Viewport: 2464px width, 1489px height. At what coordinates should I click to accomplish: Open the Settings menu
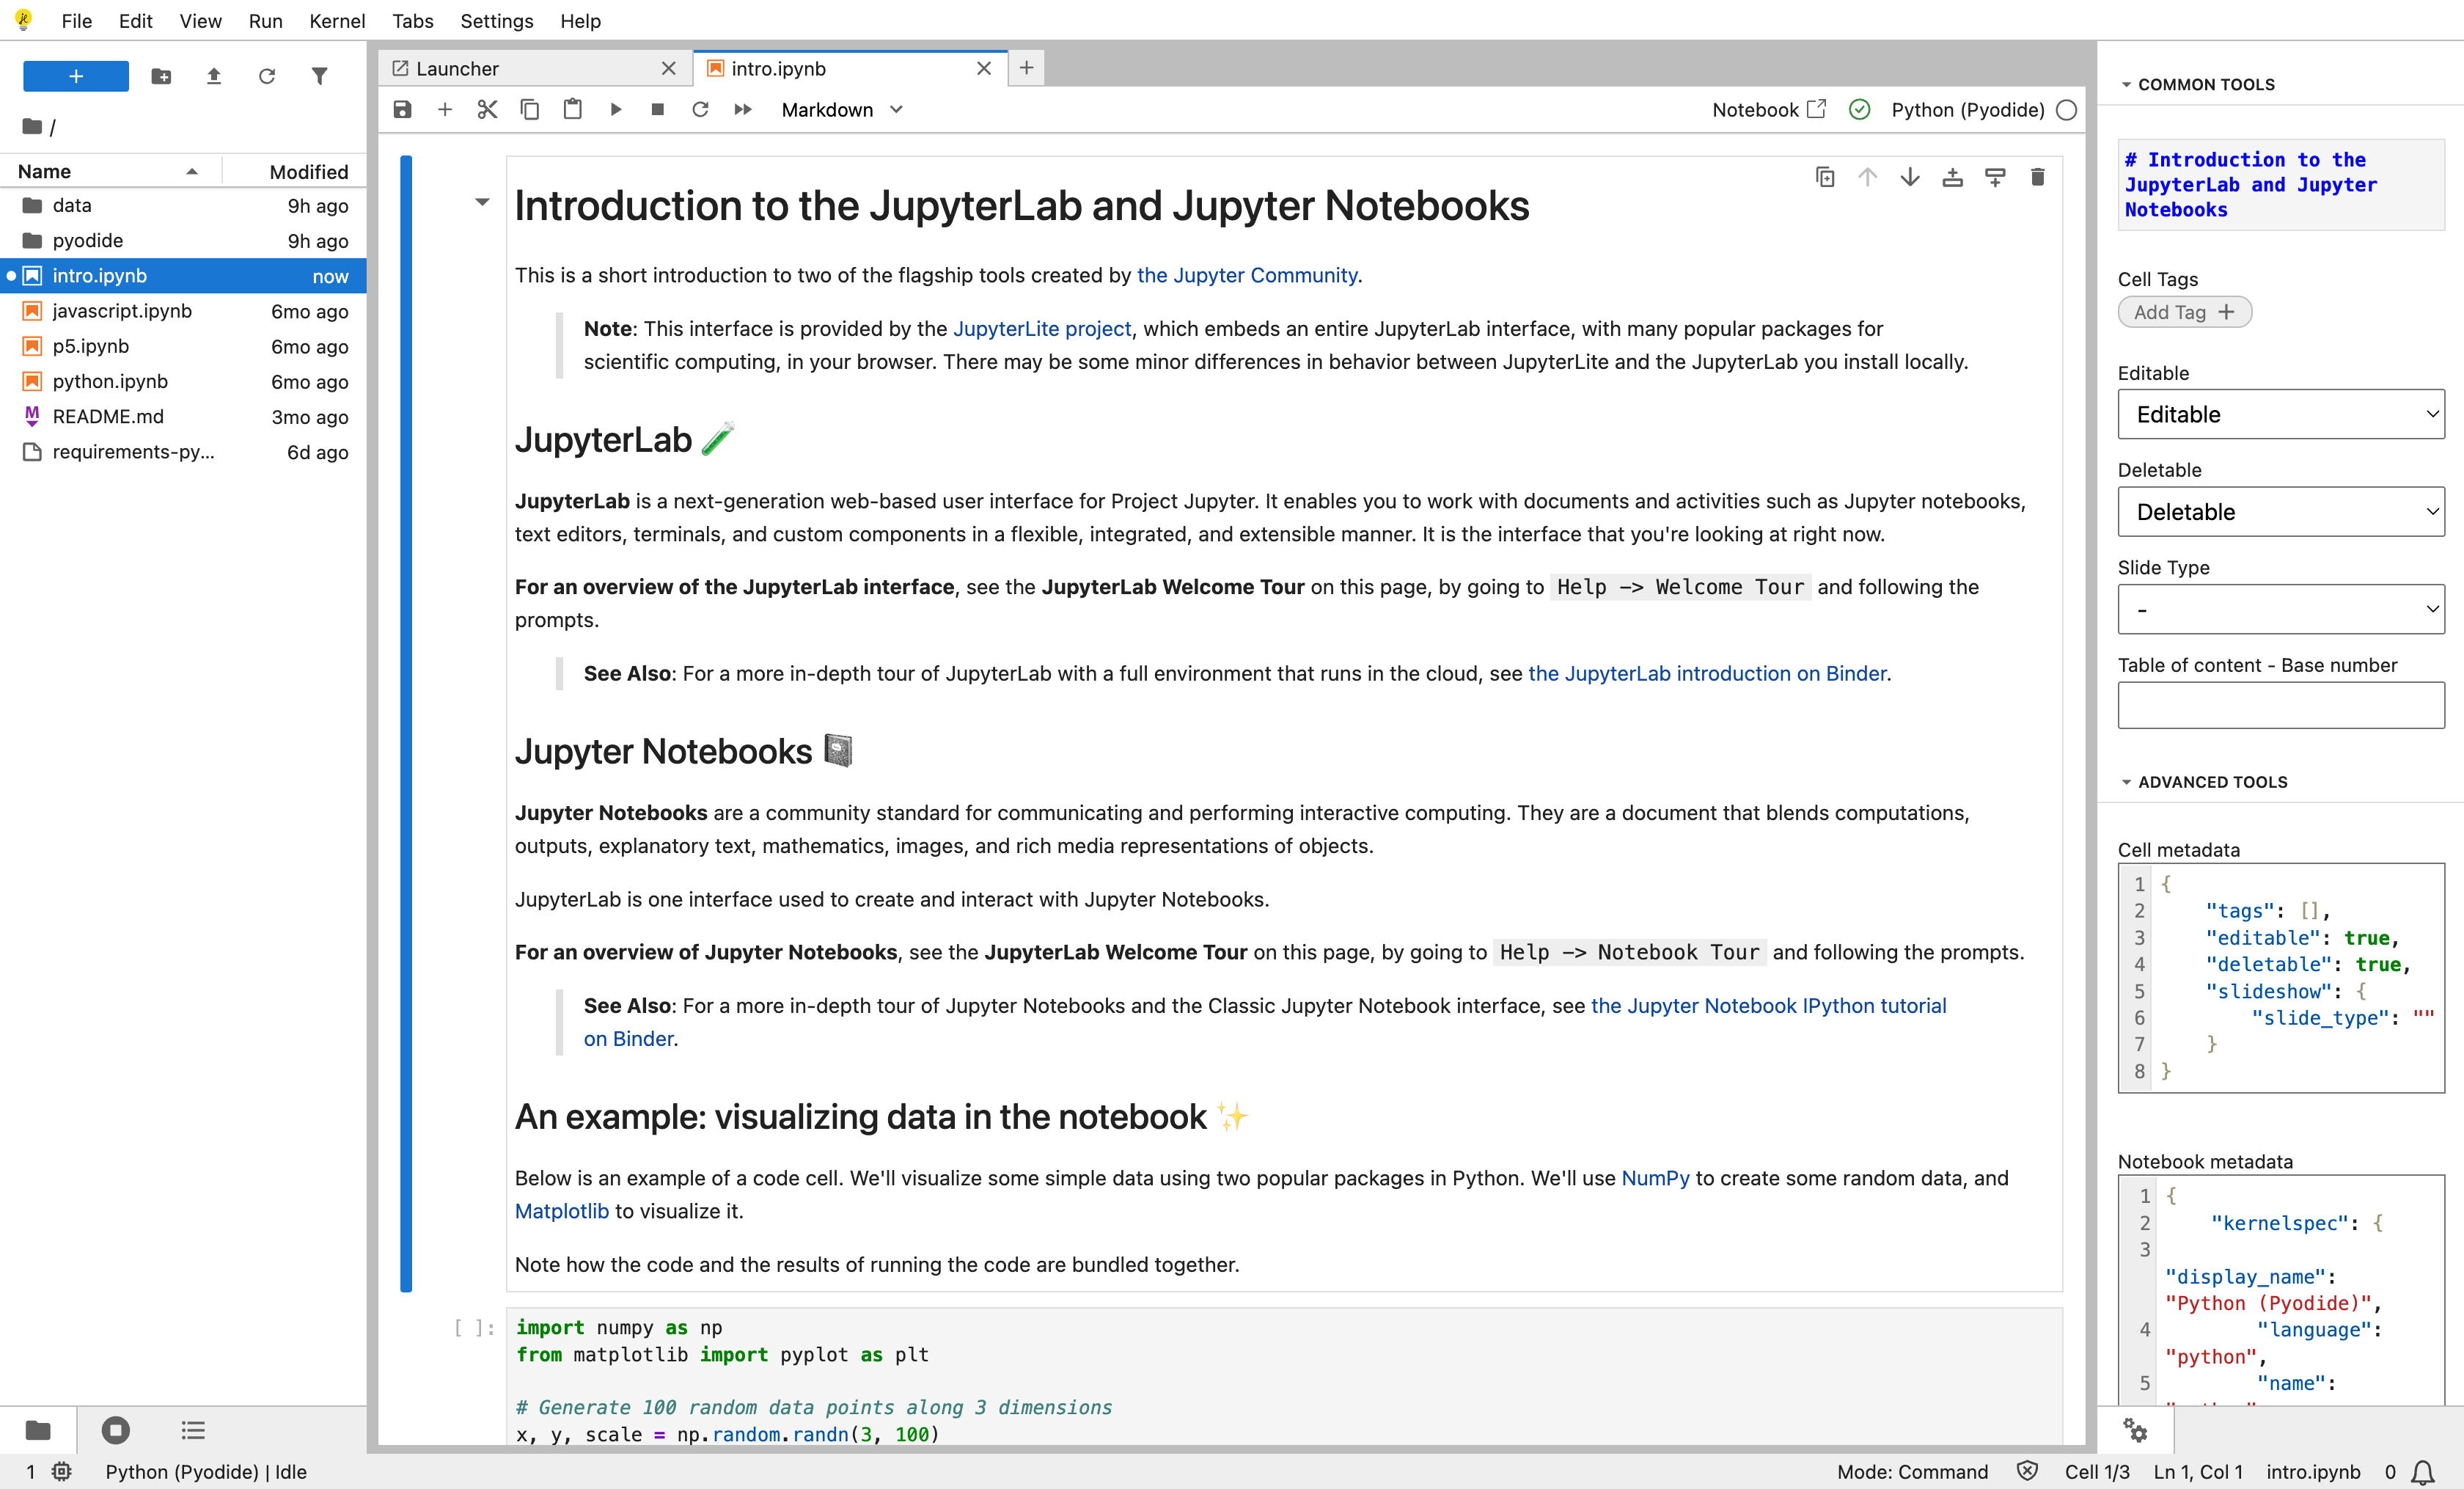click(496, 21)
